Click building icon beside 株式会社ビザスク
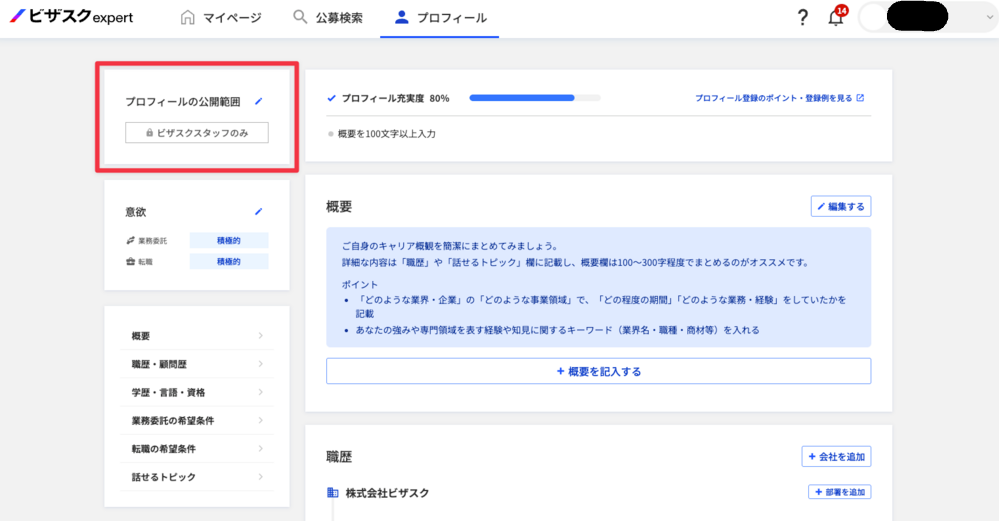 333,492
